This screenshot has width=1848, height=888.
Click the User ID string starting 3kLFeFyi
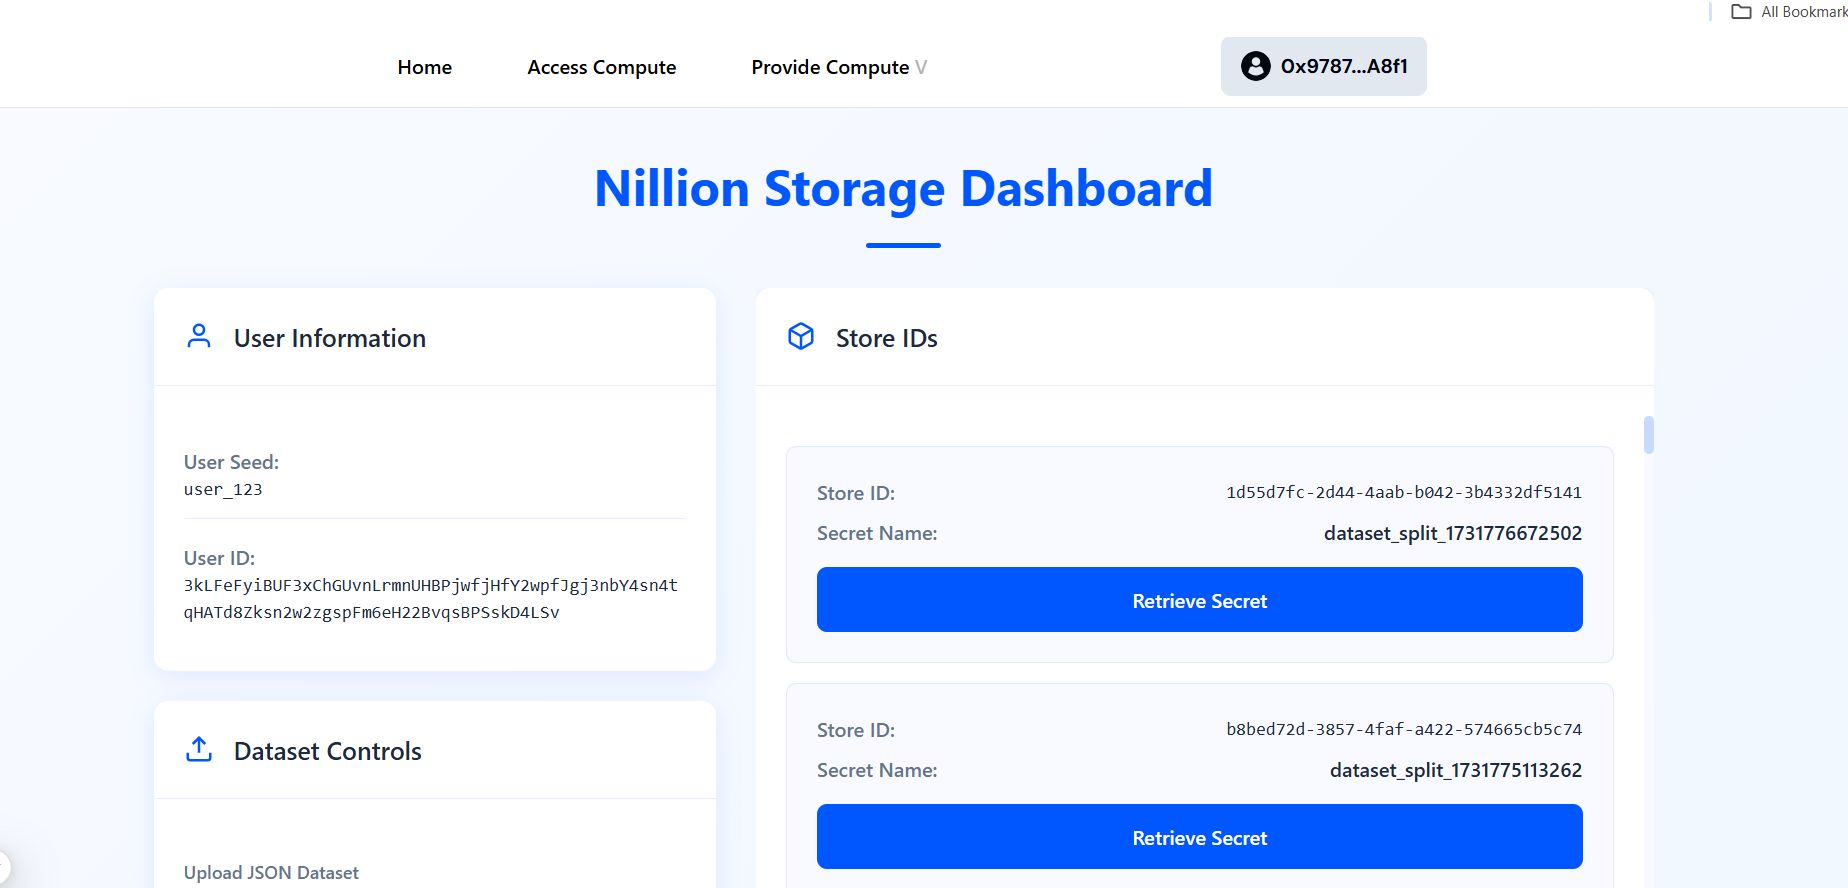tap(431, 598)
